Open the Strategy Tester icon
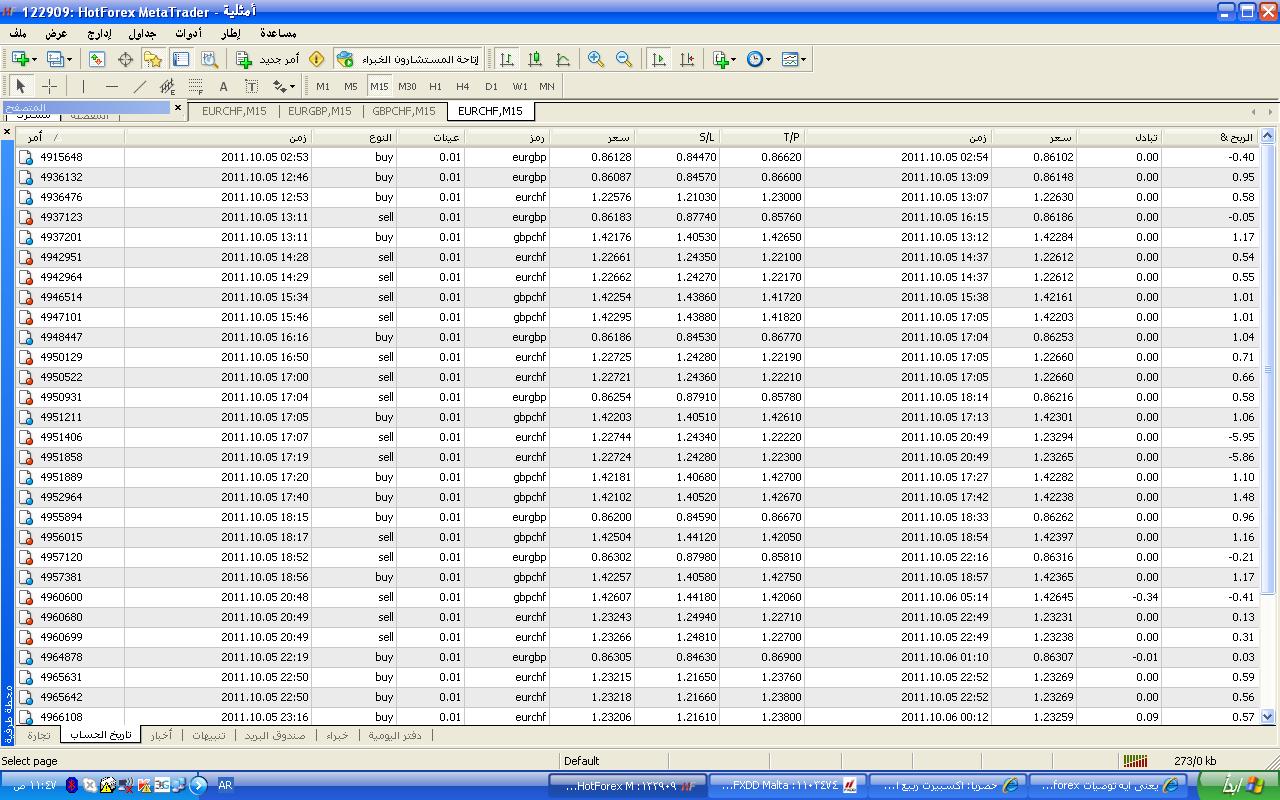The width and height of the screenshot is (1280, 800). tap(209, 60)
